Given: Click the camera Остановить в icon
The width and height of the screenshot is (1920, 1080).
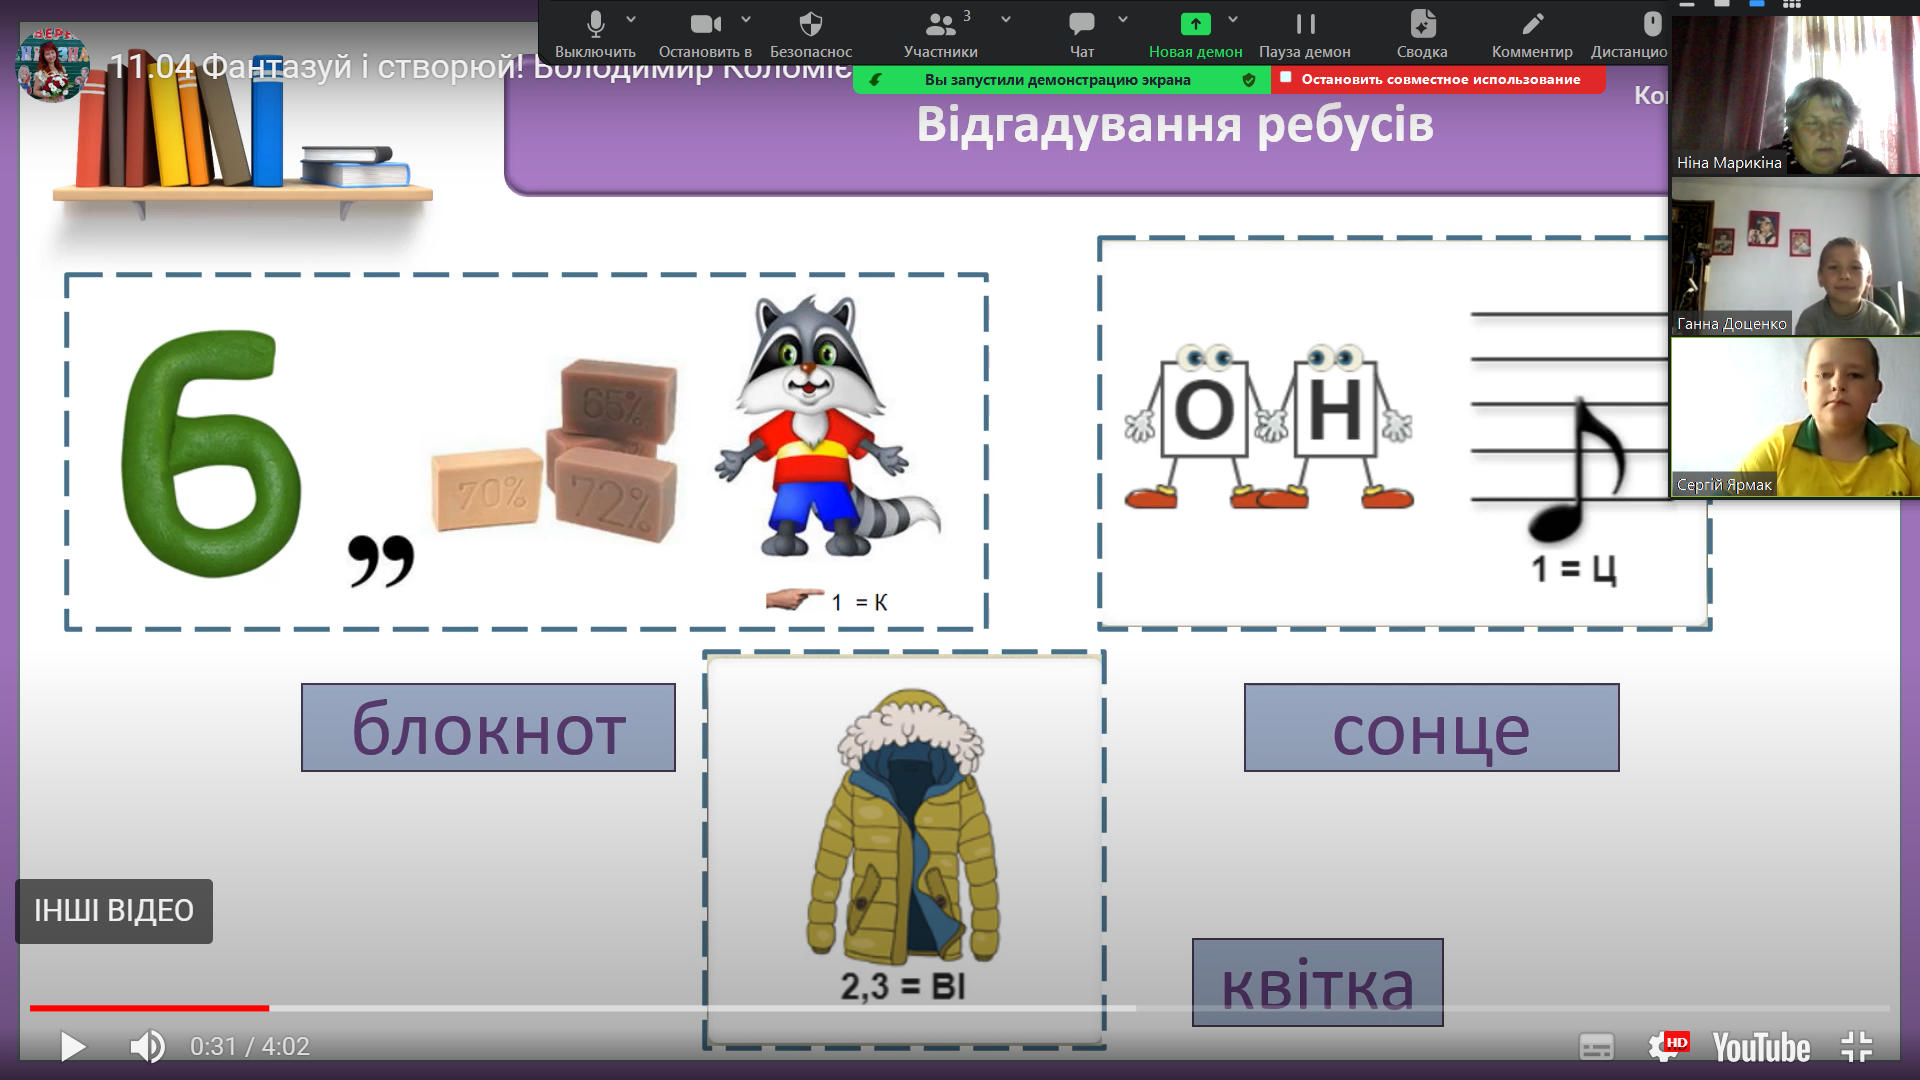Looking at the screenshot, I should (706, 24).
